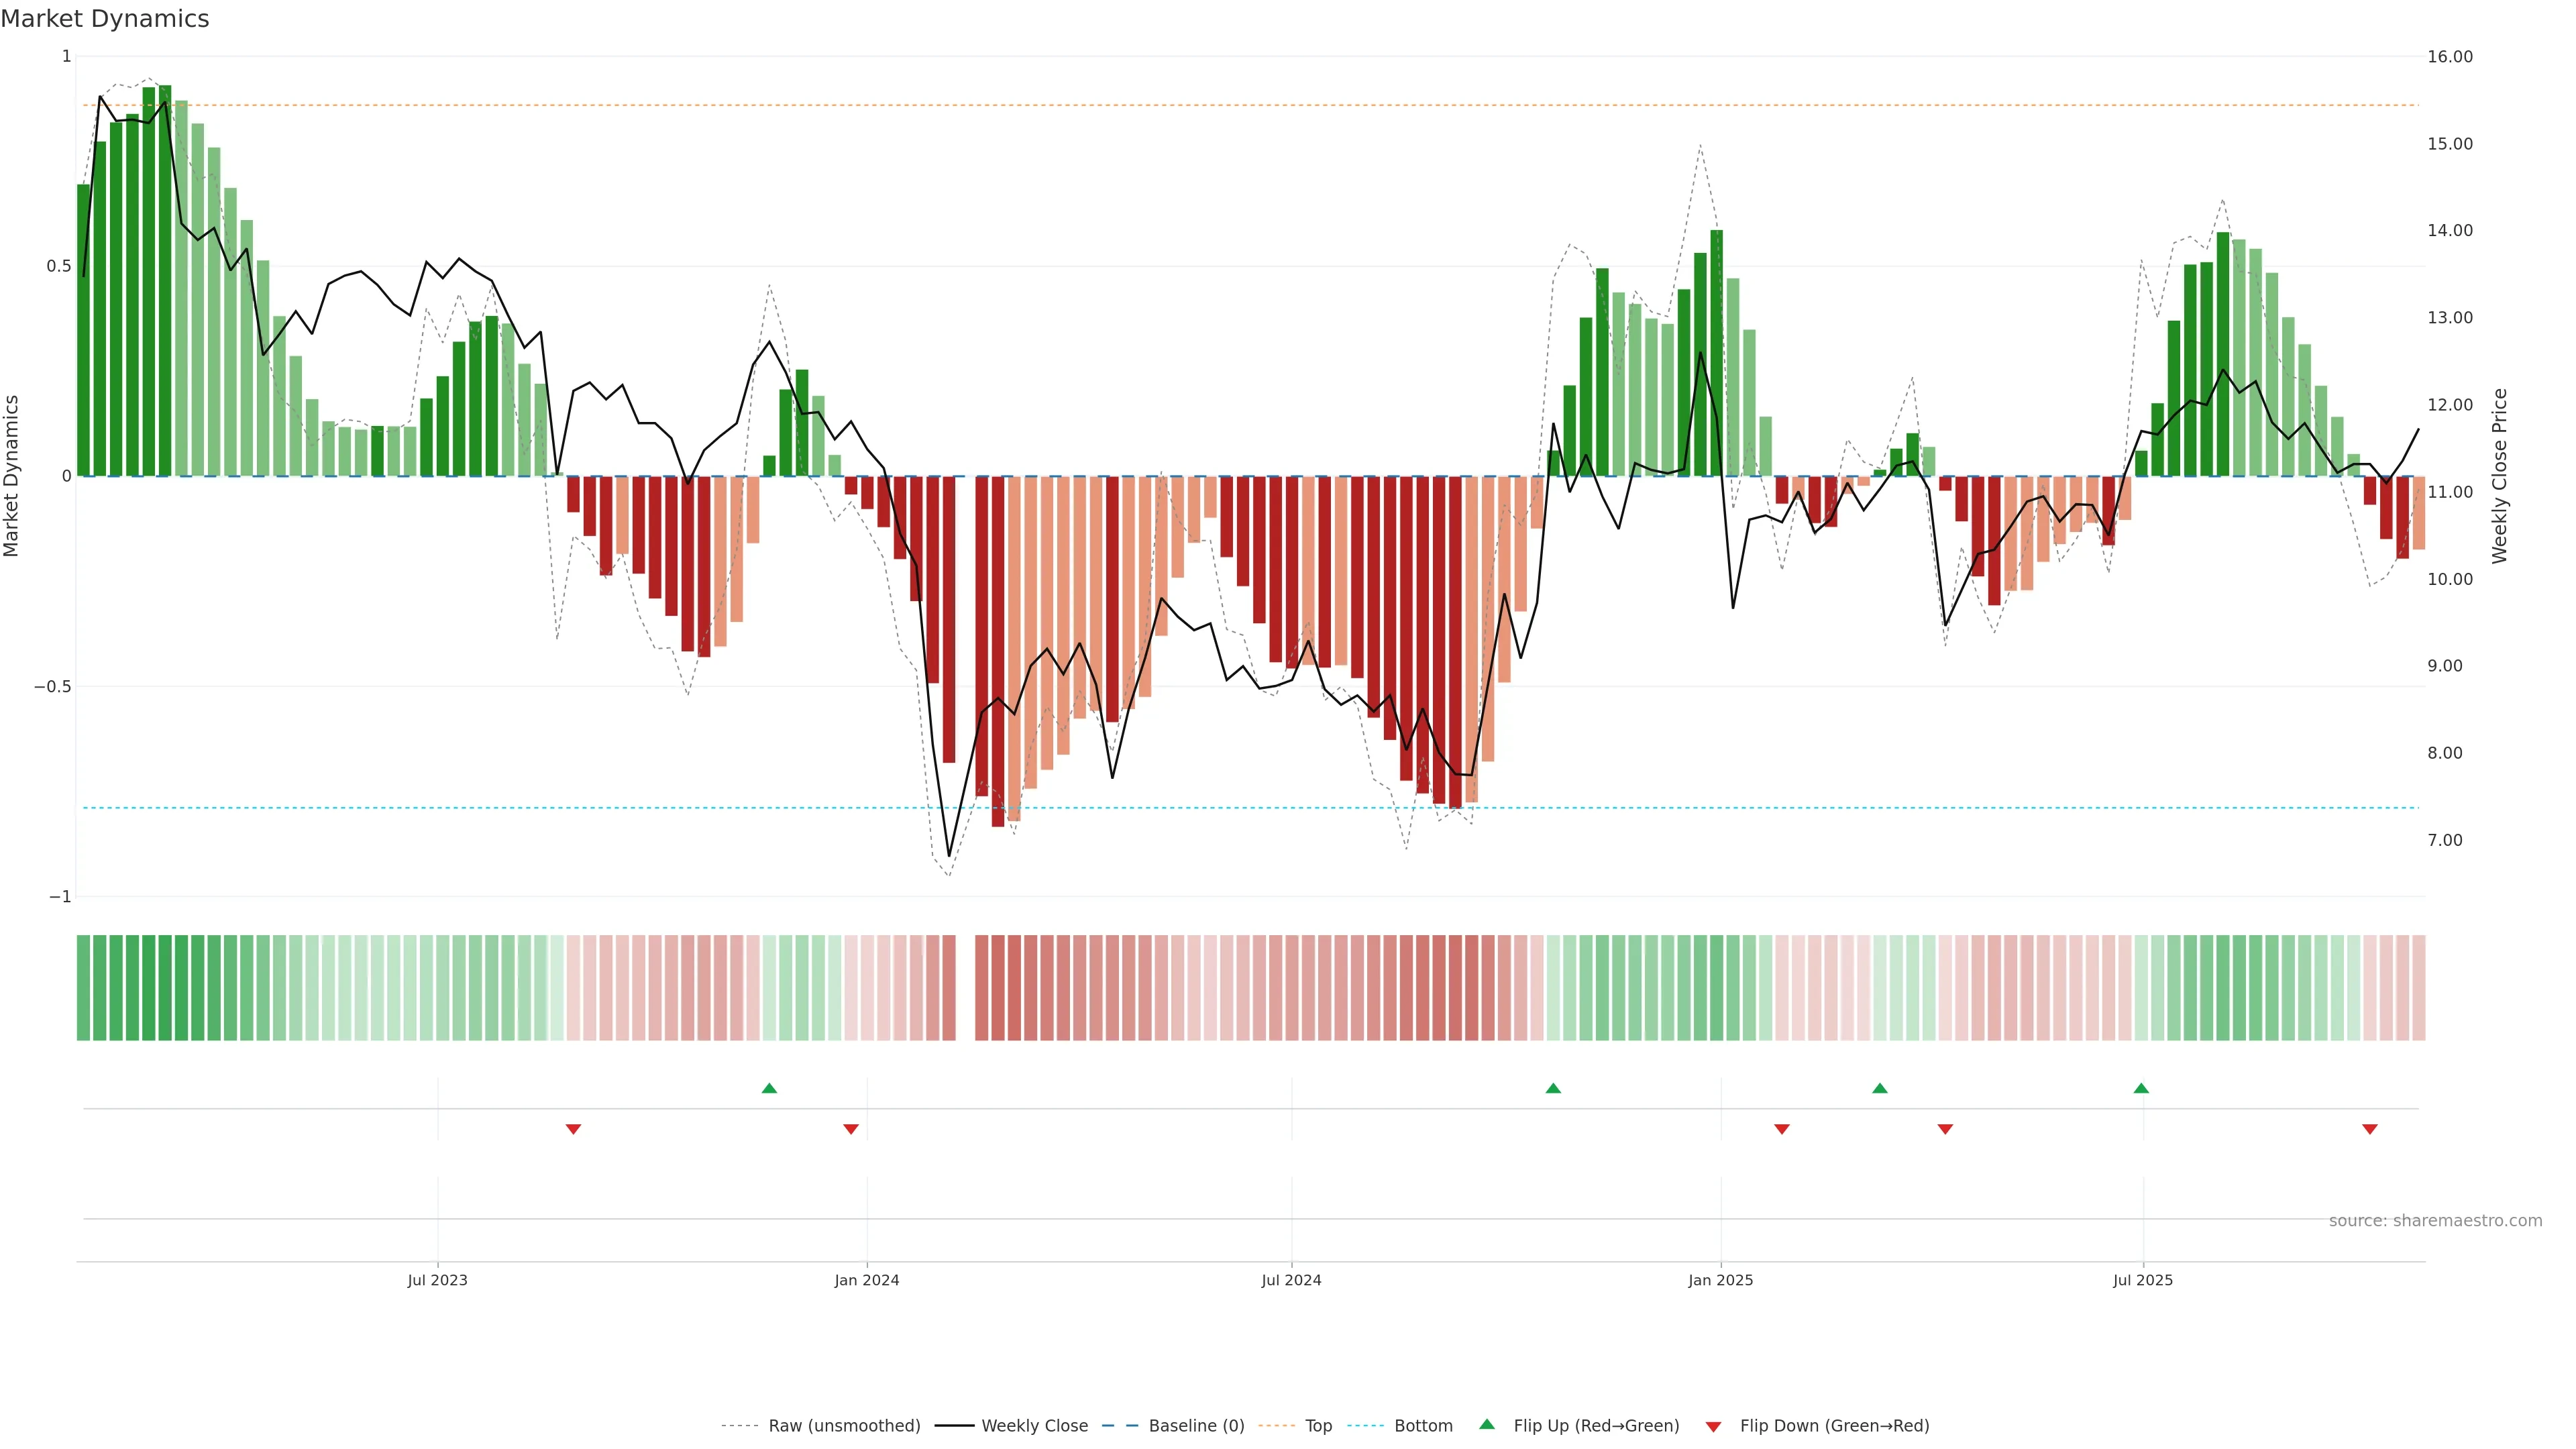Click the Flip Up (Red→Green) legend label
2576x1449 pixels.
coord(1596,1426)
